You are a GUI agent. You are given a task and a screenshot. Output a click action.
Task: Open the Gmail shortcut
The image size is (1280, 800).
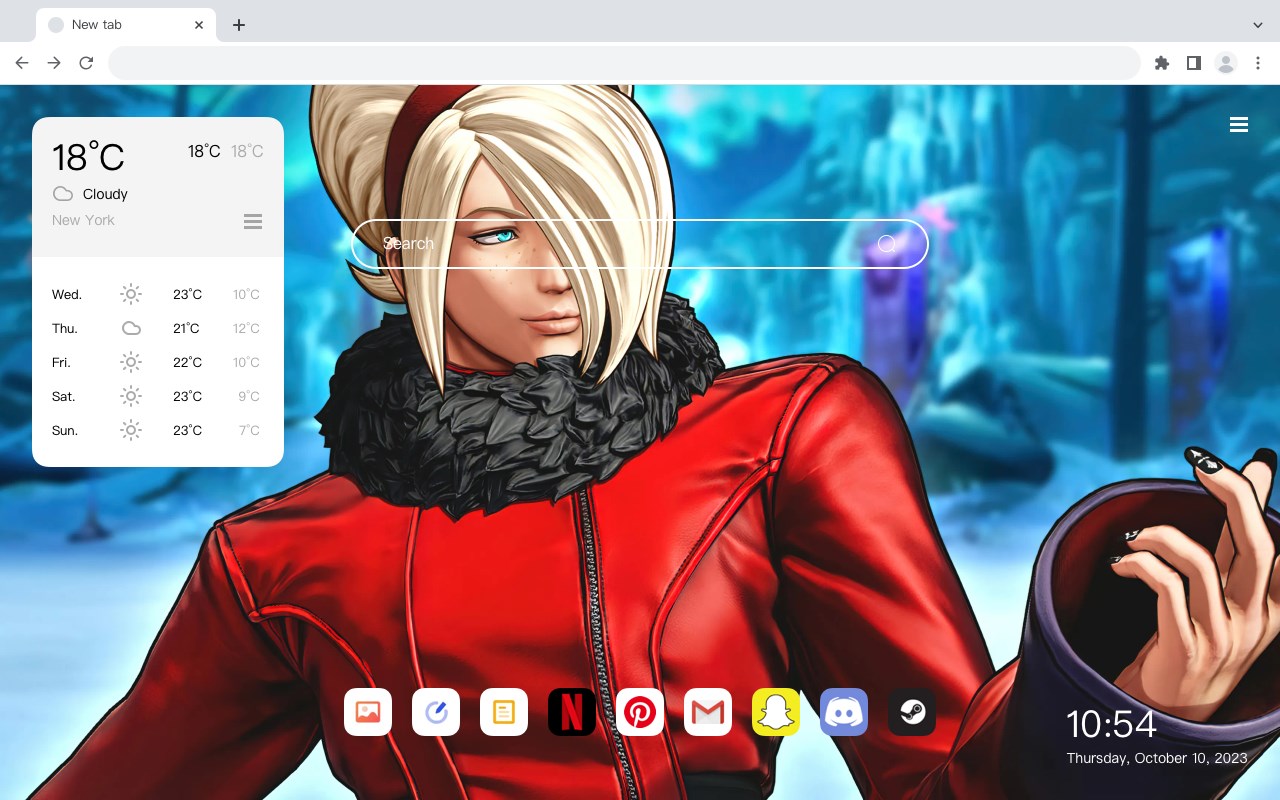(x=708, y=712)
